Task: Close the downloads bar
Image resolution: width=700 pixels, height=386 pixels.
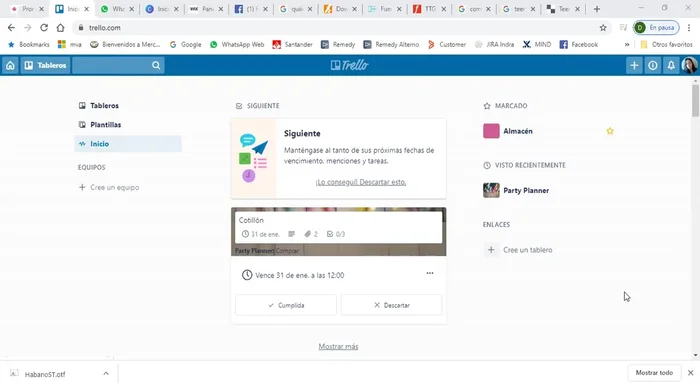Action: 691,373
